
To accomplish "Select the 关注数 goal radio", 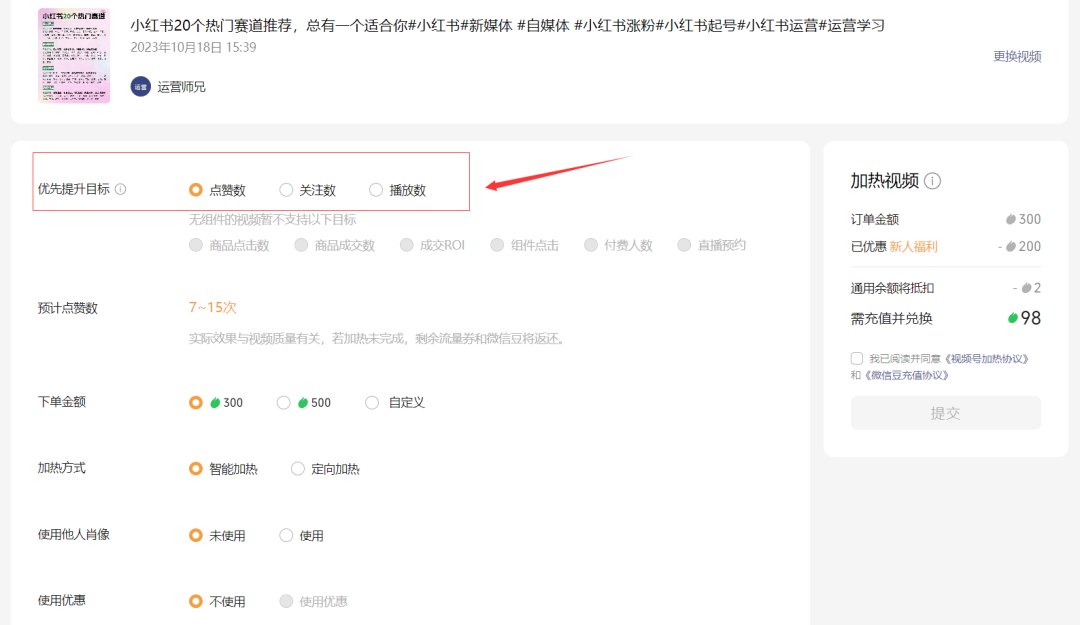I will pos(286,189).
